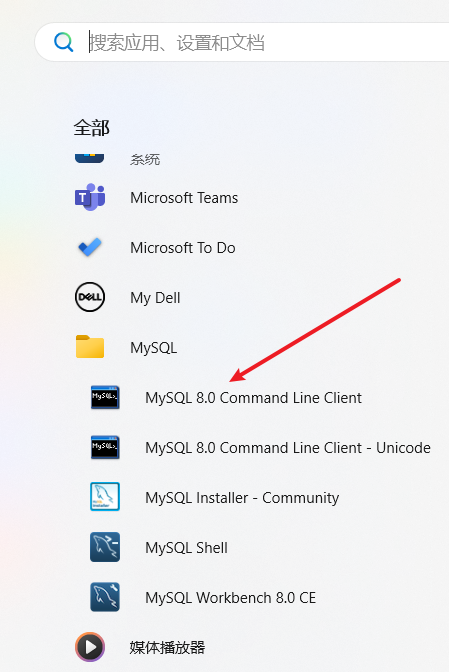This screenshot has height=672, width=449.
Task: Open Command Line Client - Unicode icon
Action: (x=105, y=447)
